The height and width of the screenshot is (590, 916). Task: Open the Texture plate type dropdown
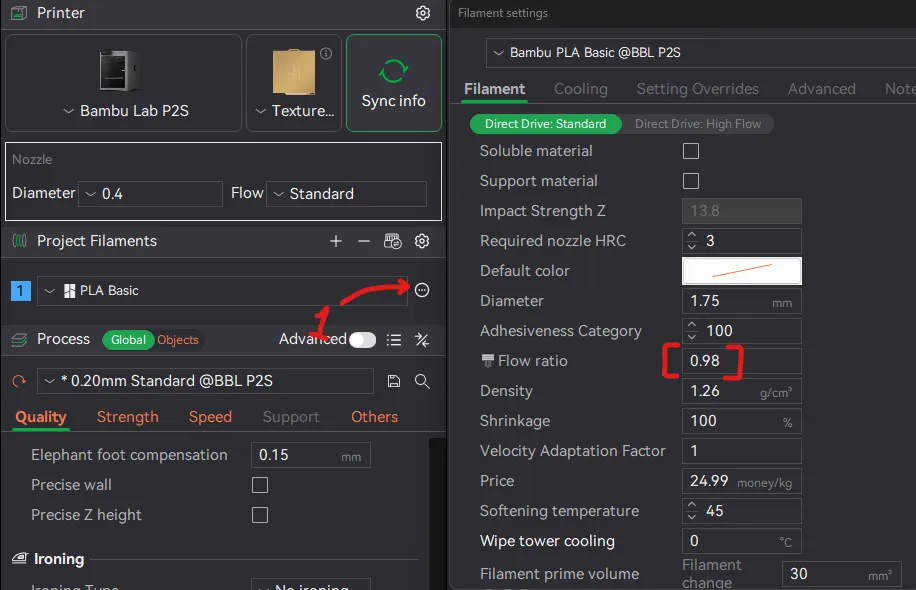pyautogui.click(x=294, y=111)
